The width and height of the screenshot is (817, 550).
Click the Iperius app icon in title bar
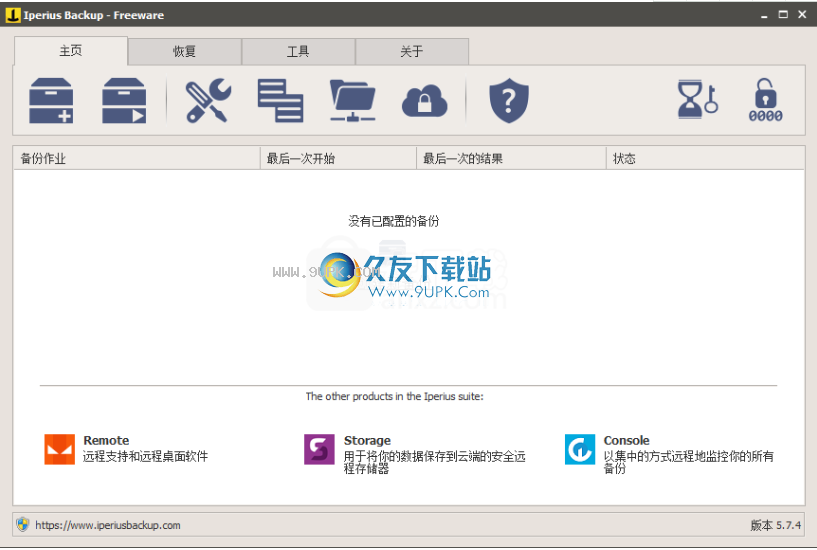(x=13, y=15)
